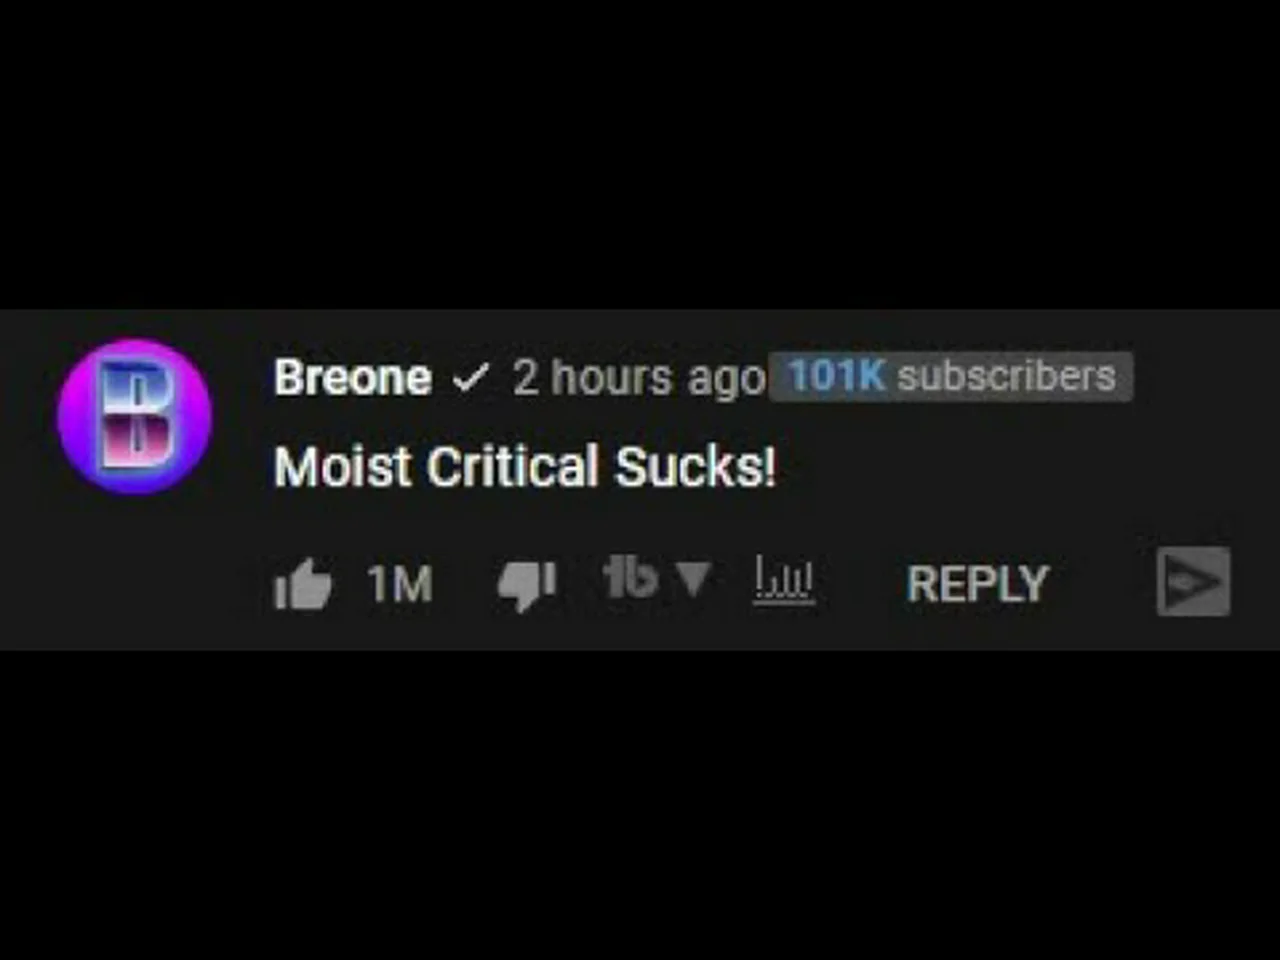The height and width of the screenshot is (960, 1280).
Task: Dislike the comment with the thumbs-down icon
Action: click(527, 585)
